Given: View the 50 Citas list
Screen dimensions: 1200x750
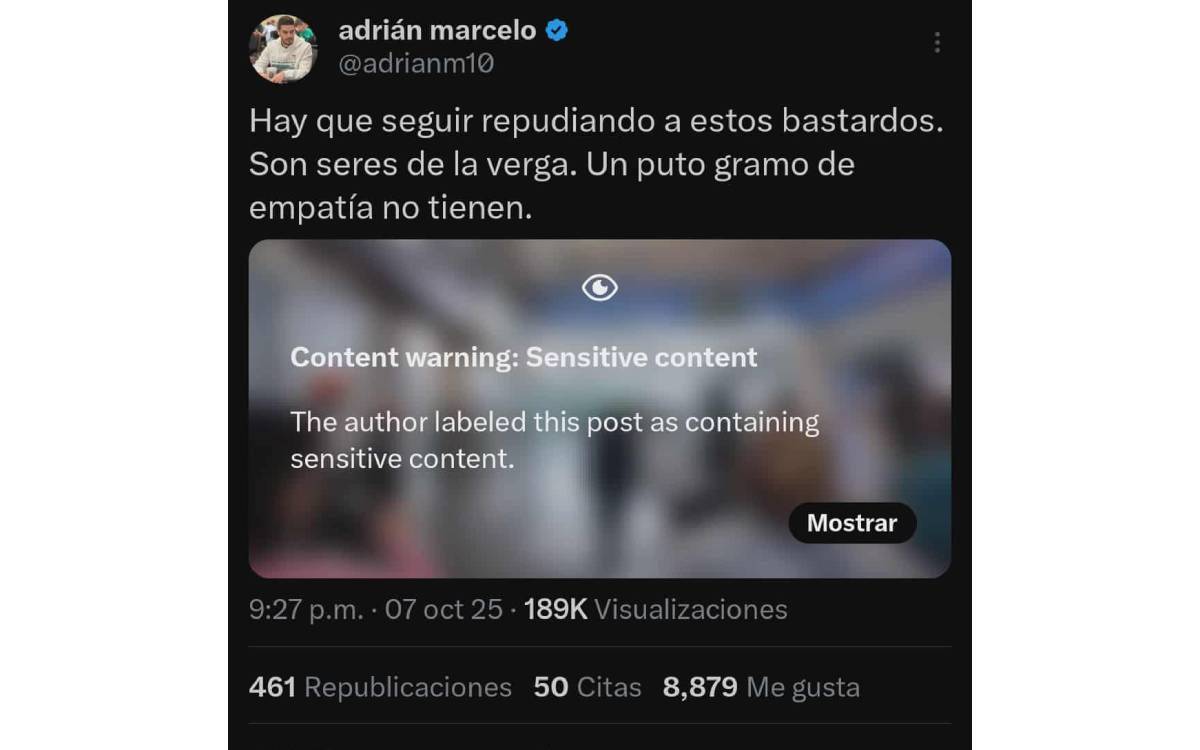Looking at the screenshot, I should click(x=587, y=688).
